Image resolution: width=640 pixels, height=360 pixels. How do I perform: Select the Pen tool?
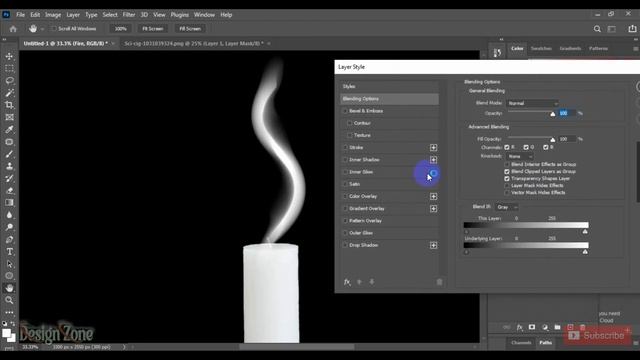[x=9, y=239]
